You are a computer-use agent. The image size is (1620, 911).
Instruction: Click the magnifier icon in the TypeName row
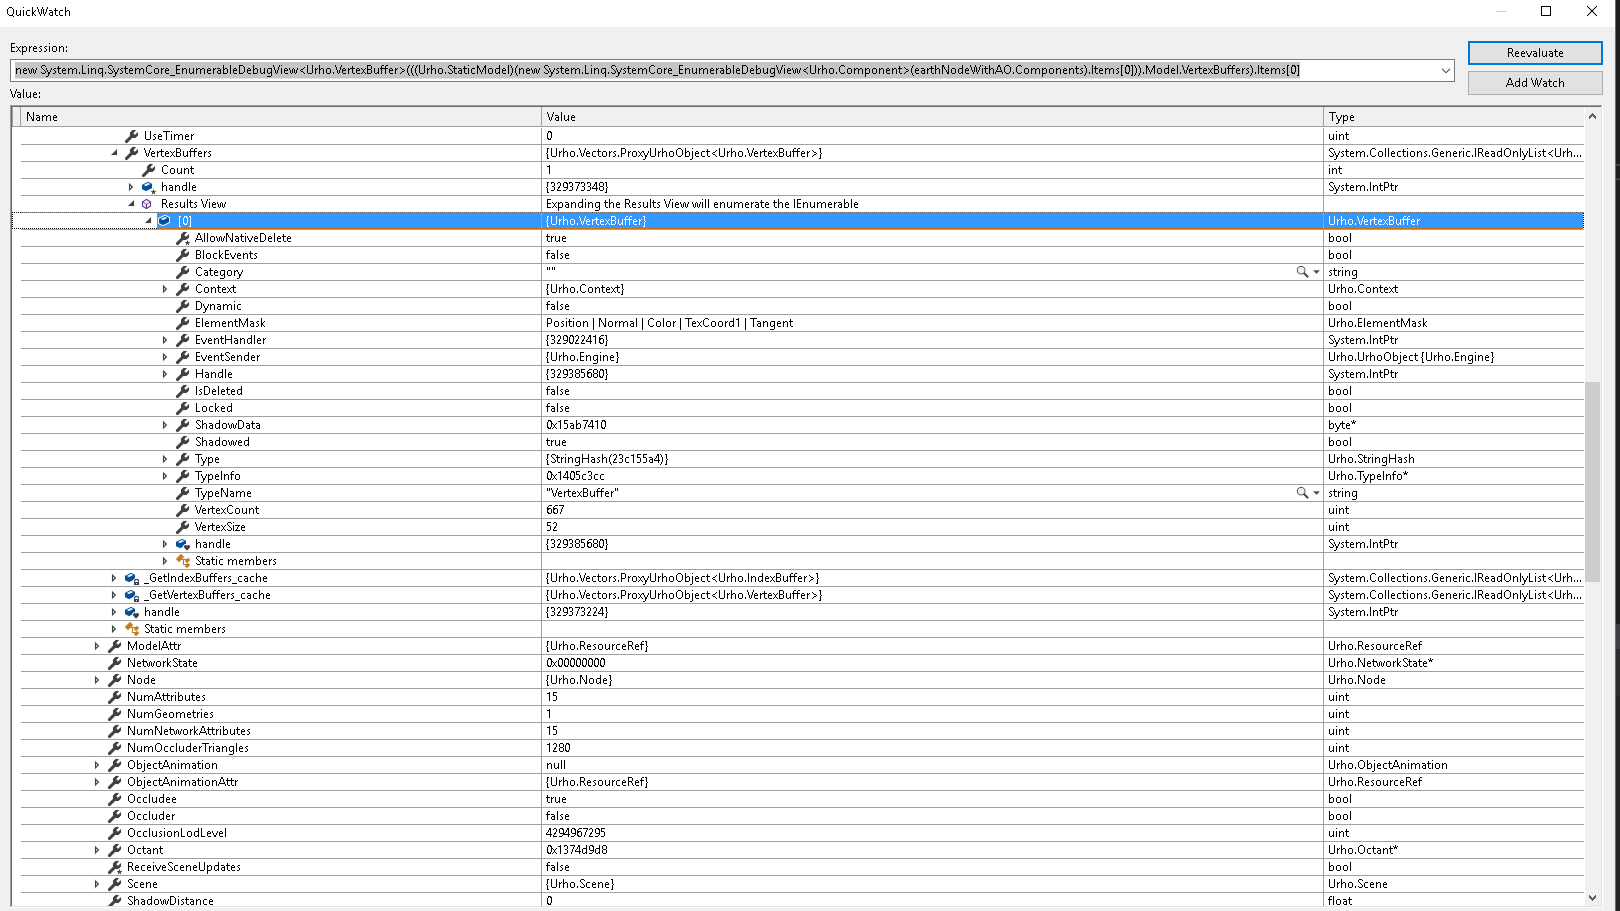pyautogui.click(x=1302, y=493)
